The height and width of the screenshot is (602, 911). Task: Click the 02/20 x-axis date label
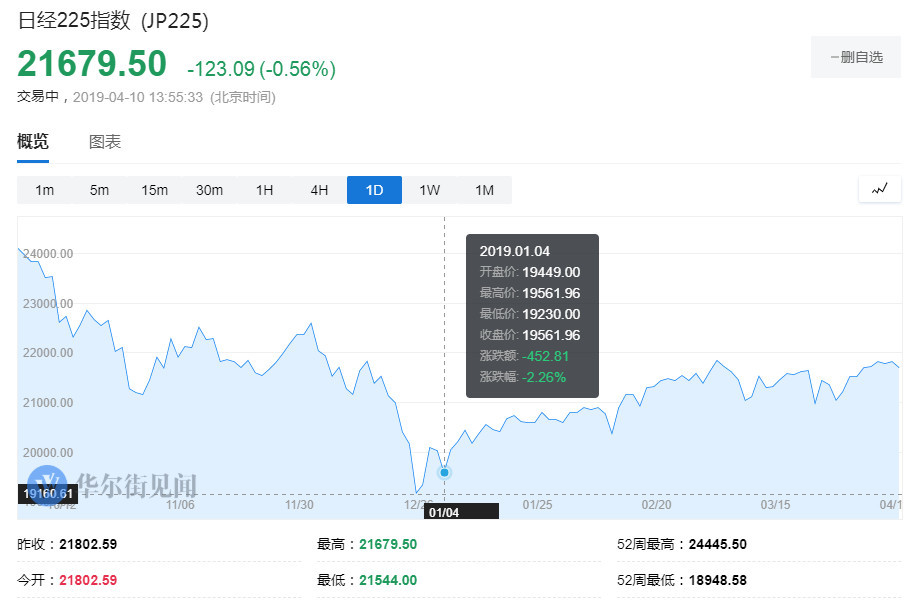pyautogui.click(x=657, y=504)
